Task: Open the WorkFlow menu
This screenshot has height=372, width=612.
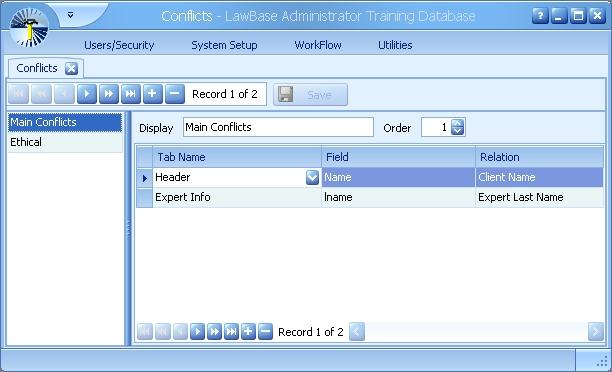Action: click(318, 45)
